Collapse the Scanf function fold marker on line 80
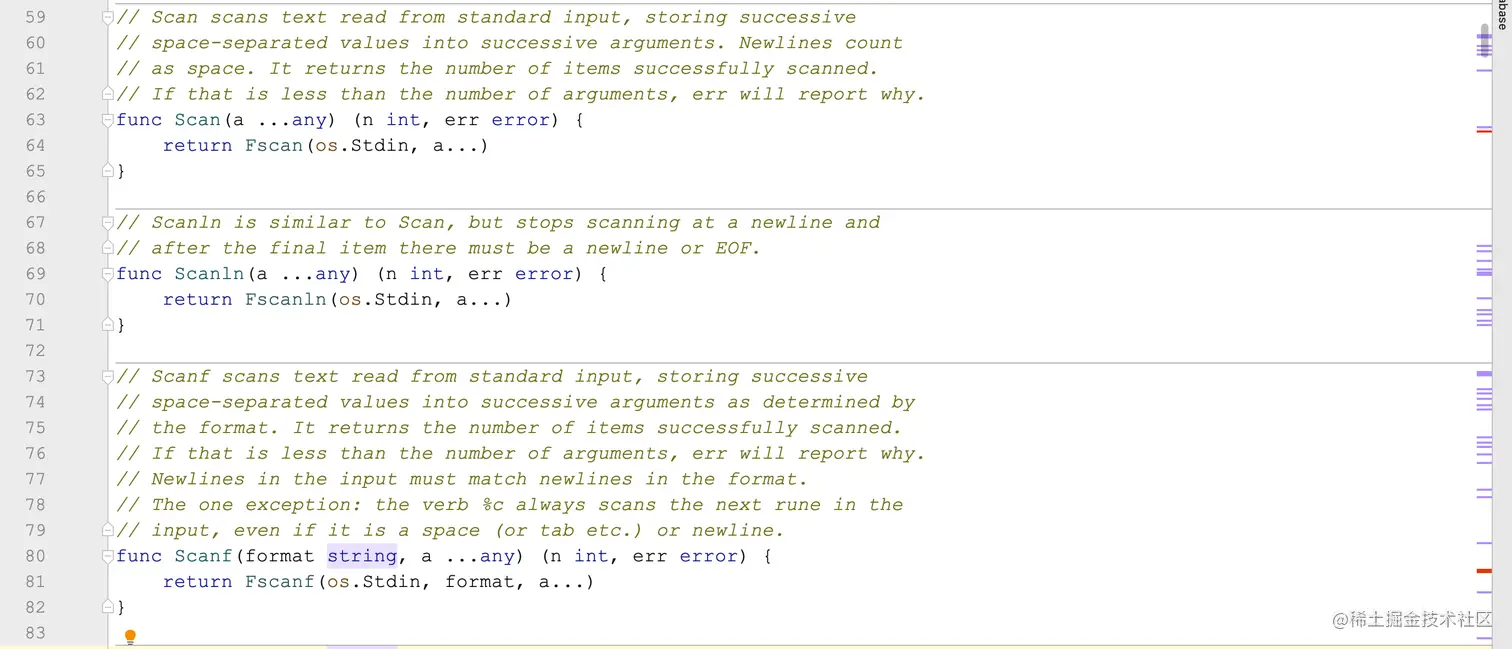This screenshot has width=1512, height=649. pyautogui.click(x=108, y=556)
